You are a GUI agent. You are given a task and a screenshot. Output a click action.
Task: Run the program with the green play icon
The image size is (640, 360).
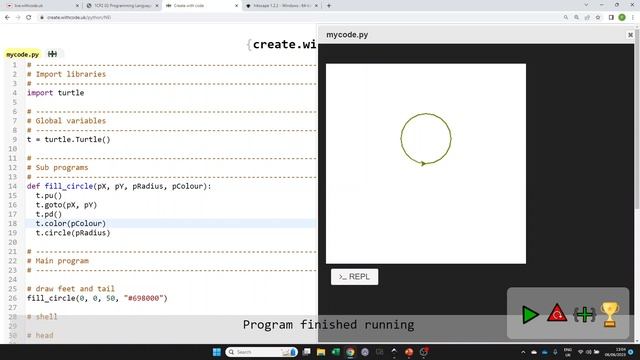point(530,315)
